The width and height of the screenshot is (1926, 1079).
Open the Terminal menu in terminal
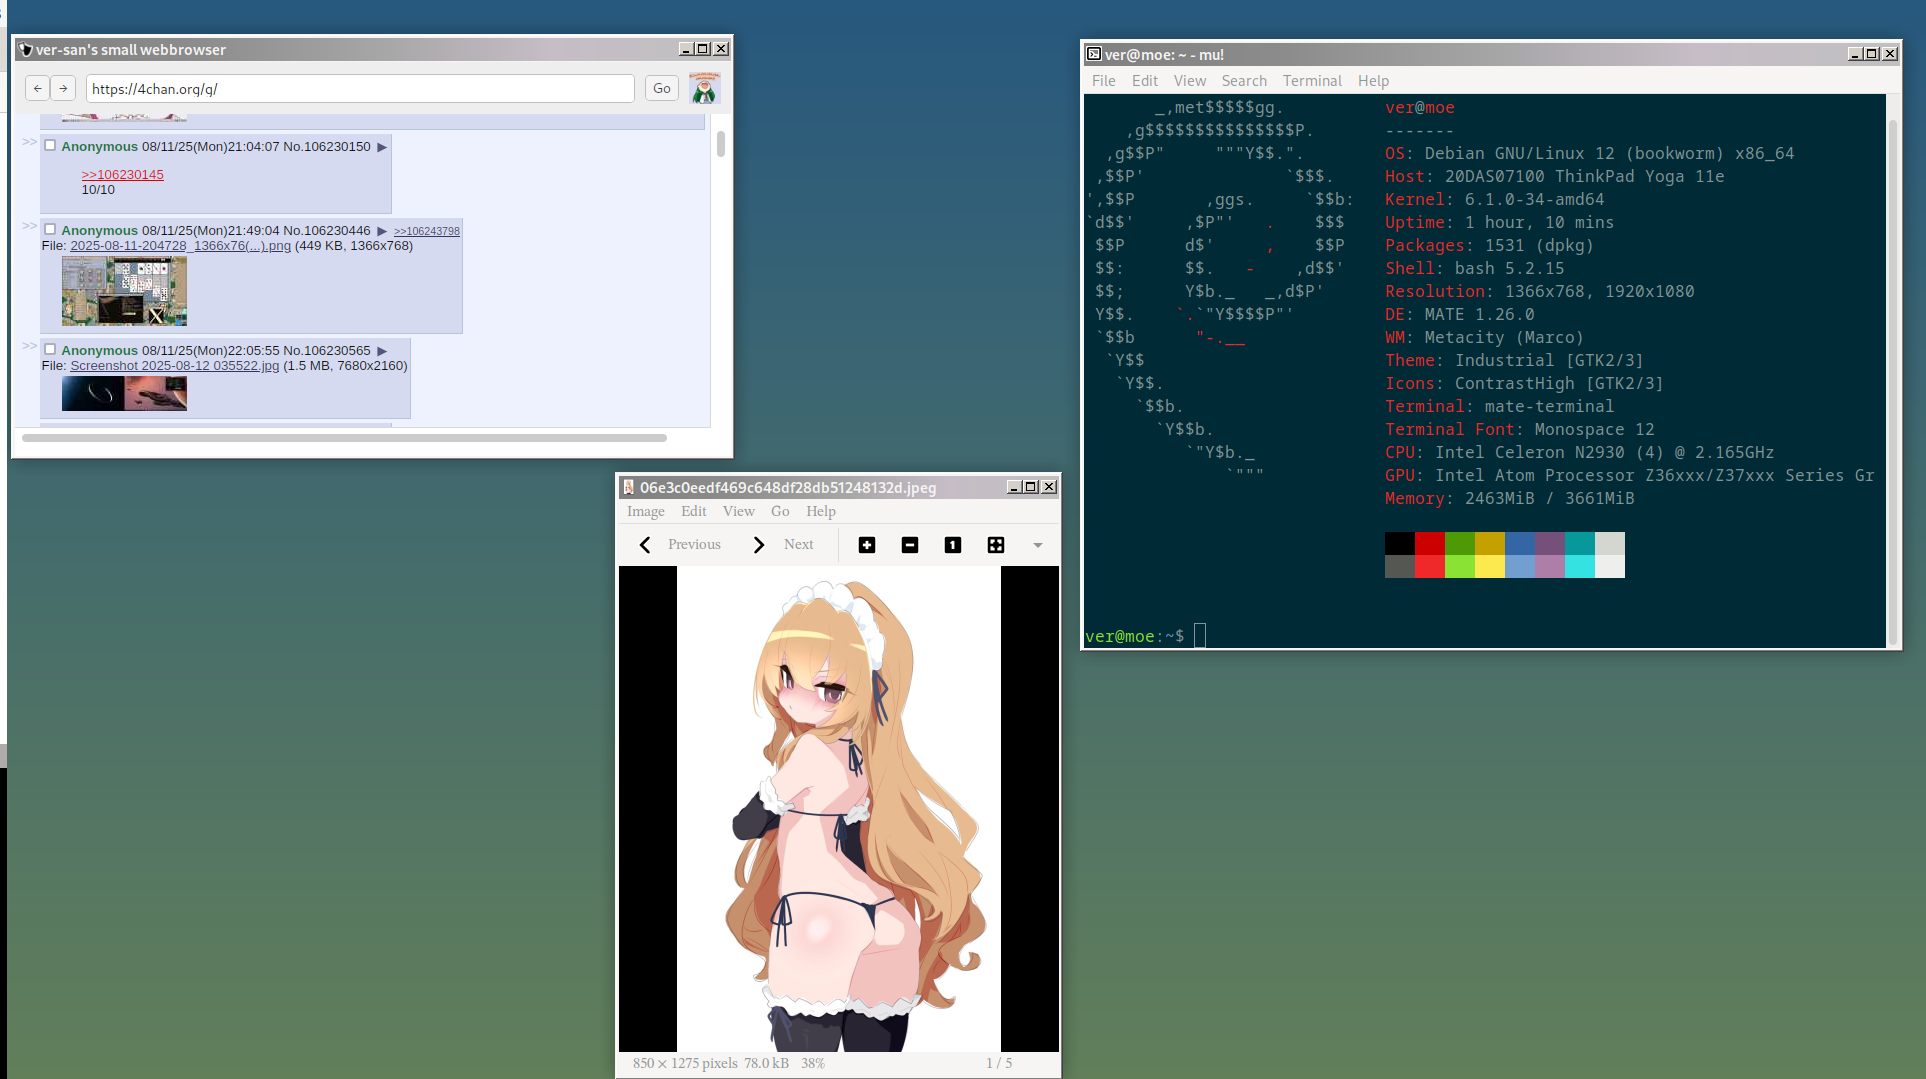pos(1312,81)
